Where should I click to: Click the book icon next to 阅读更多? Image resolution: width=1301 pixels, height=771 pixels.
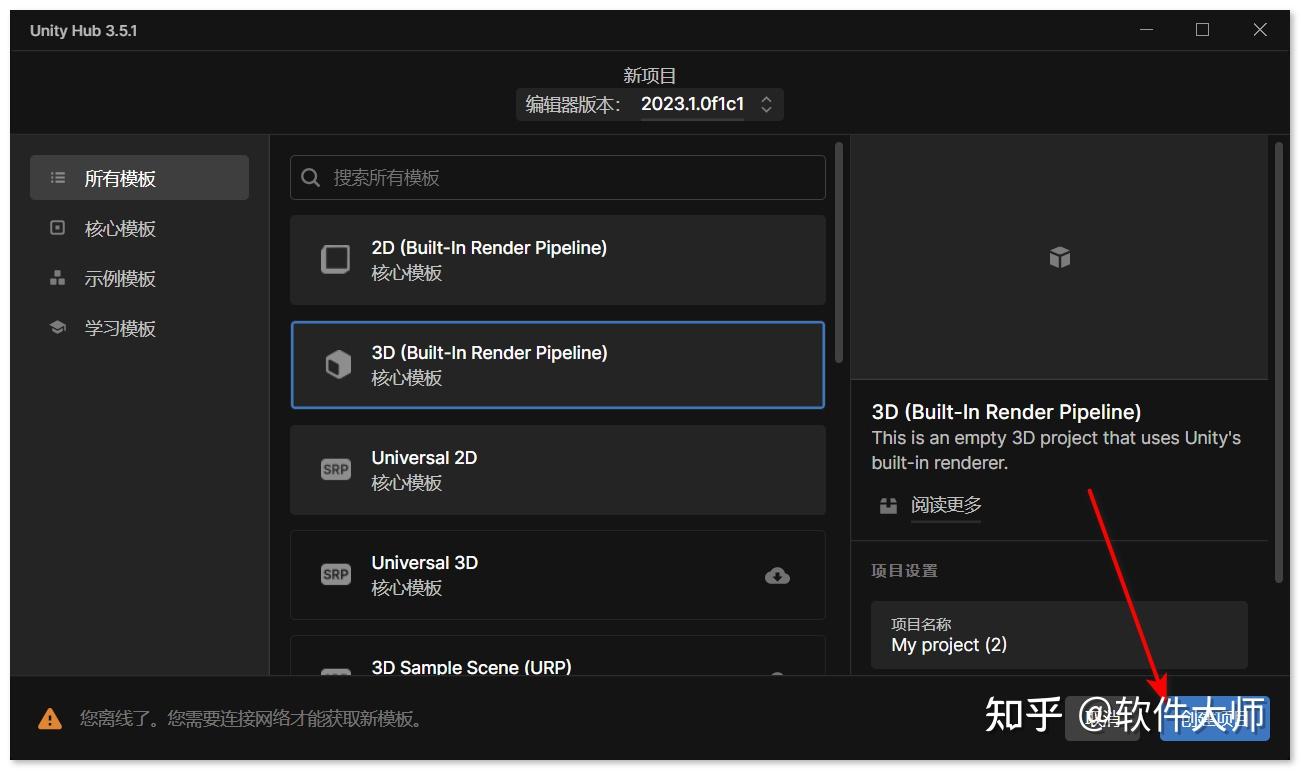point(888,505)
